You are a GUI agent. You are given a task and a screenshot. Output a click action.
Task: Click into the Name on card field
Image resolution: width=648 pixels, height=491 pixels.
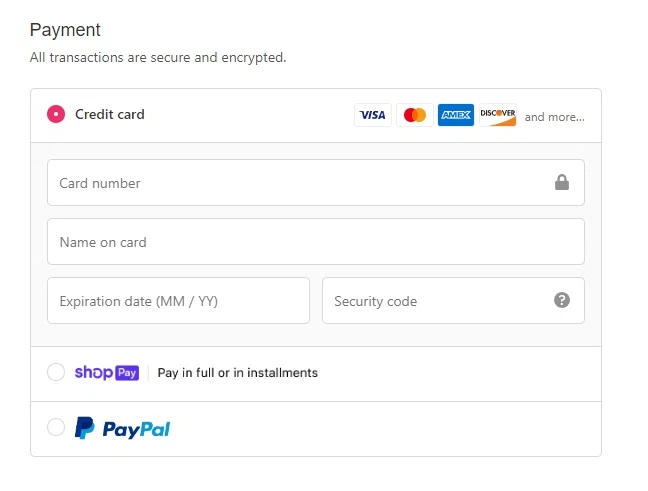[x=315, y=242]
